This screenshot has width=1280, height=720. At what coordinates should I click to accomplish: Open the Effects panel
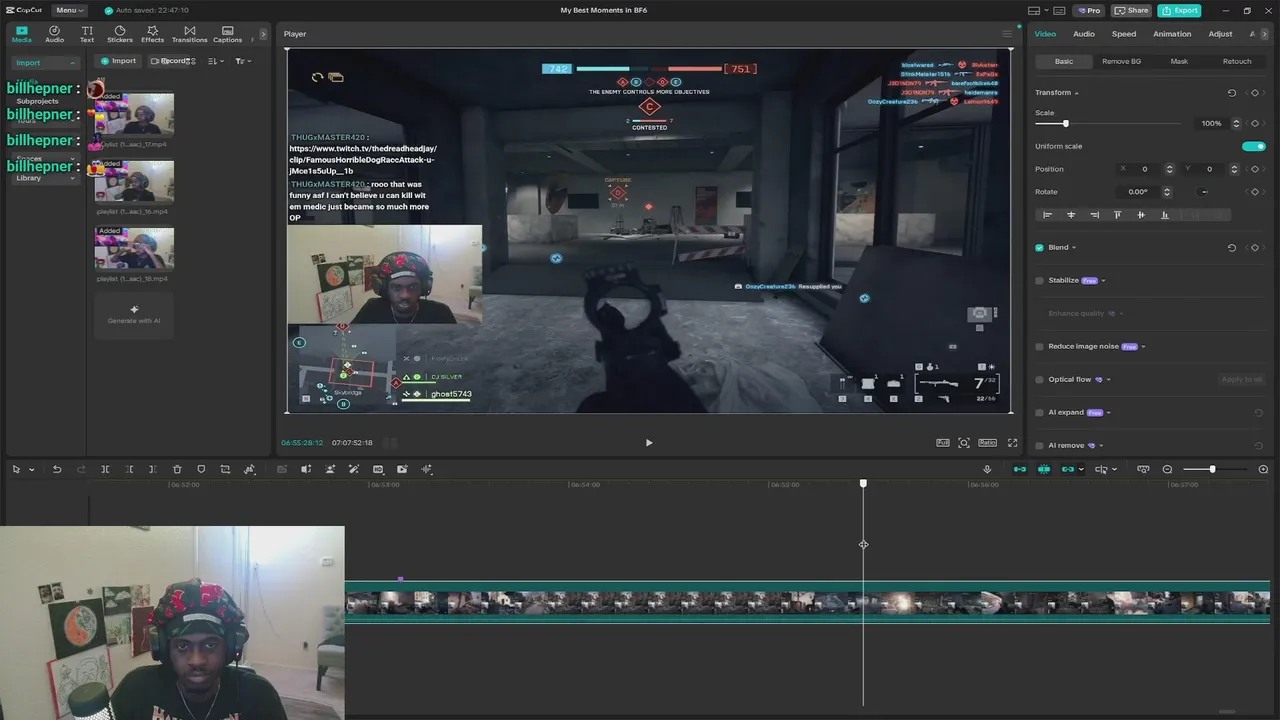[152, 34]
